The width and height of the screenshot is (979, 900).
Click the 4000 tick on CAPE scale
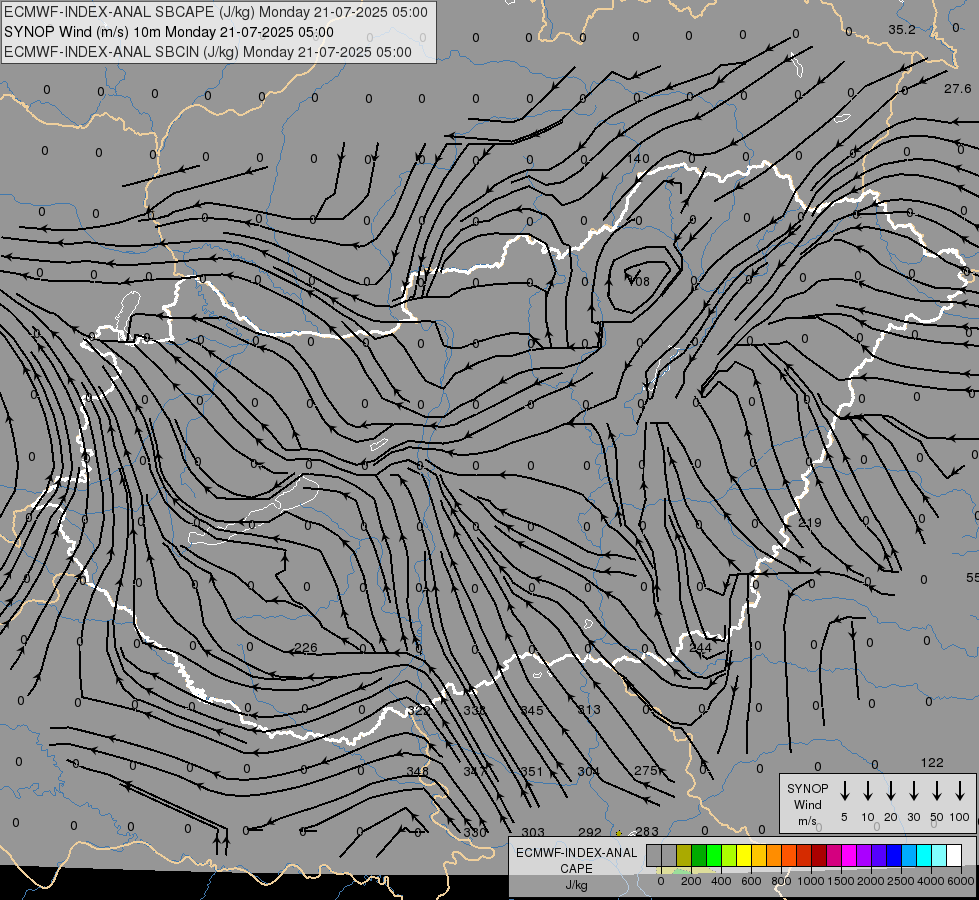click(x=931, y=881)
